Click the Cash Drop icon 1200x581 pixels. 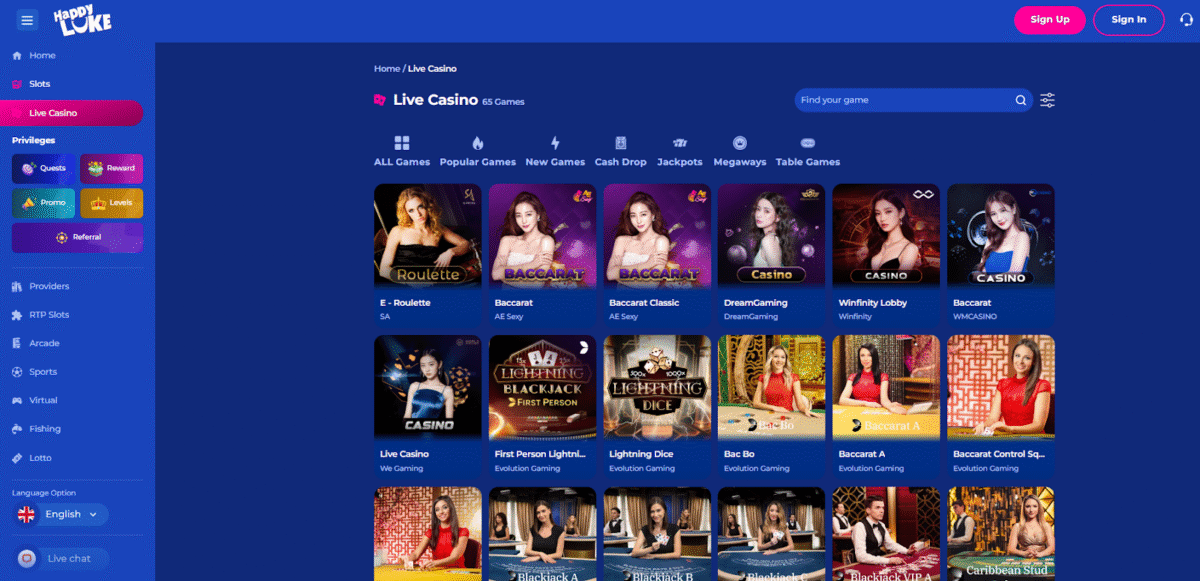[x=621, y=143]
